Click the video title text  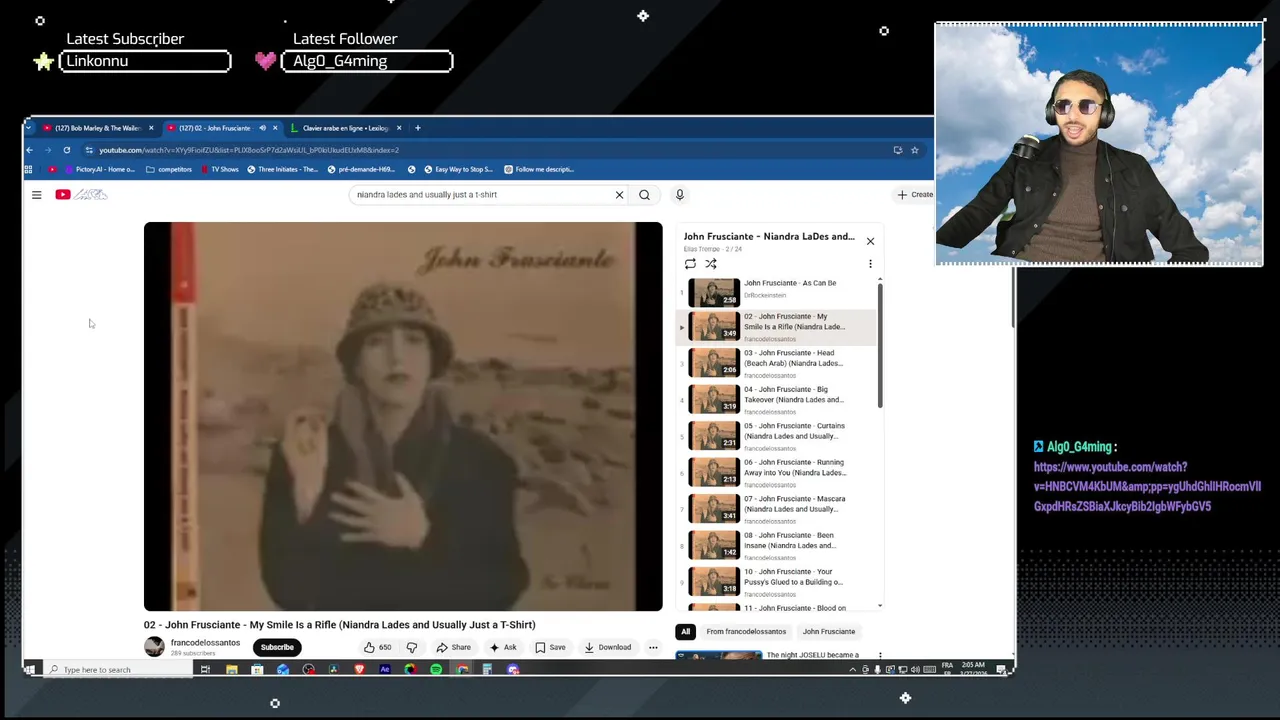[339, 625]
